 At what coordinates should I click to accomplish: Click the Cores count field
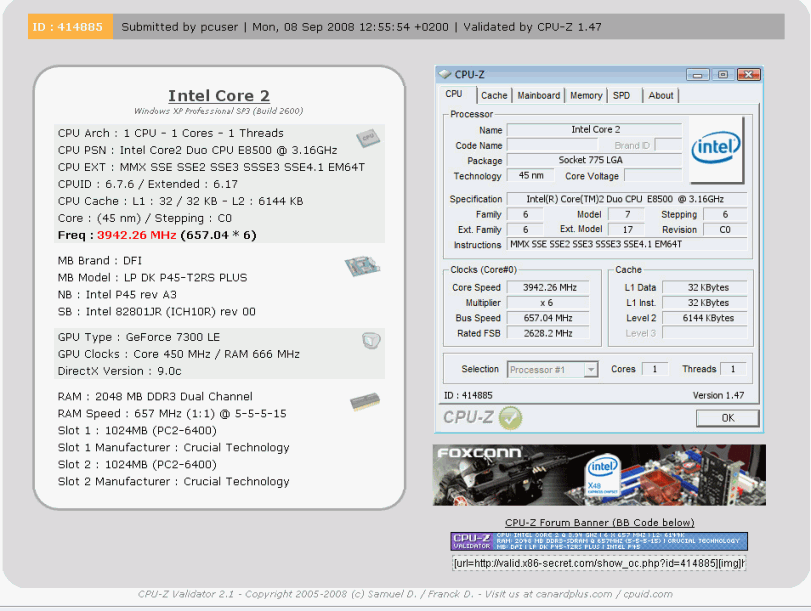click(654, 369)
